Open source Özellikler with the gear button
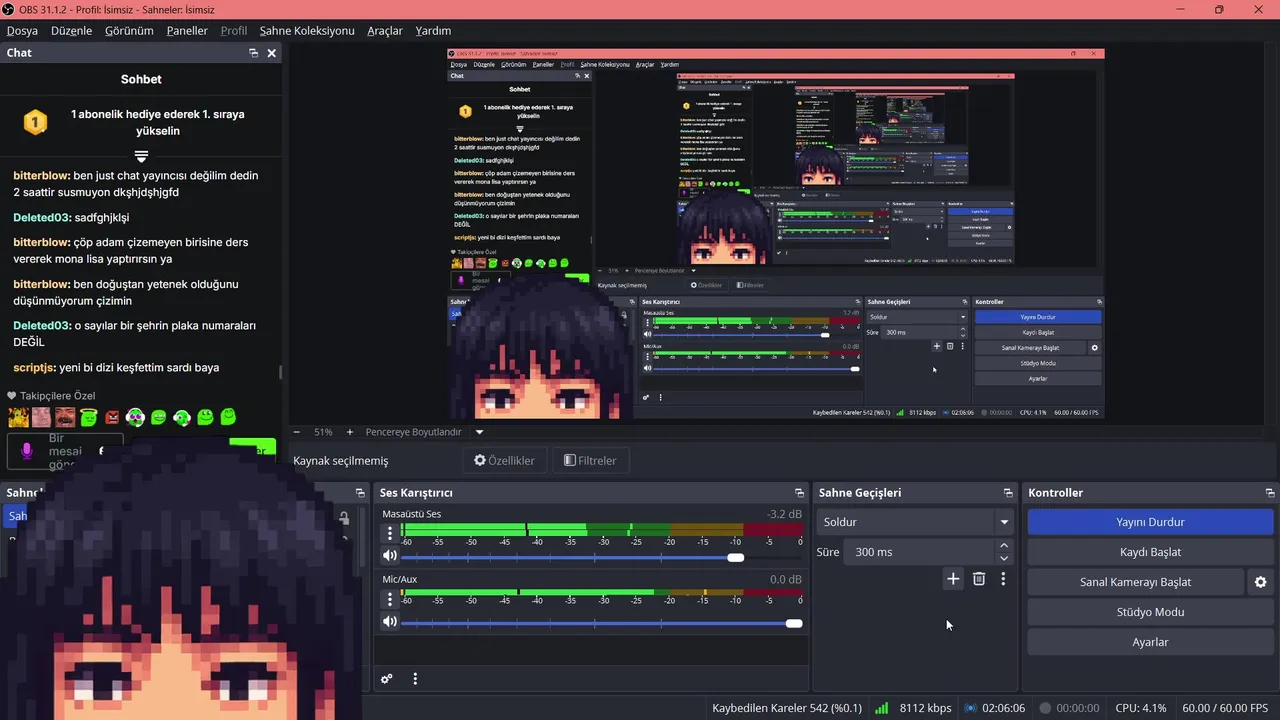The height and width of the screenshot is (720, 1280). 504,461
